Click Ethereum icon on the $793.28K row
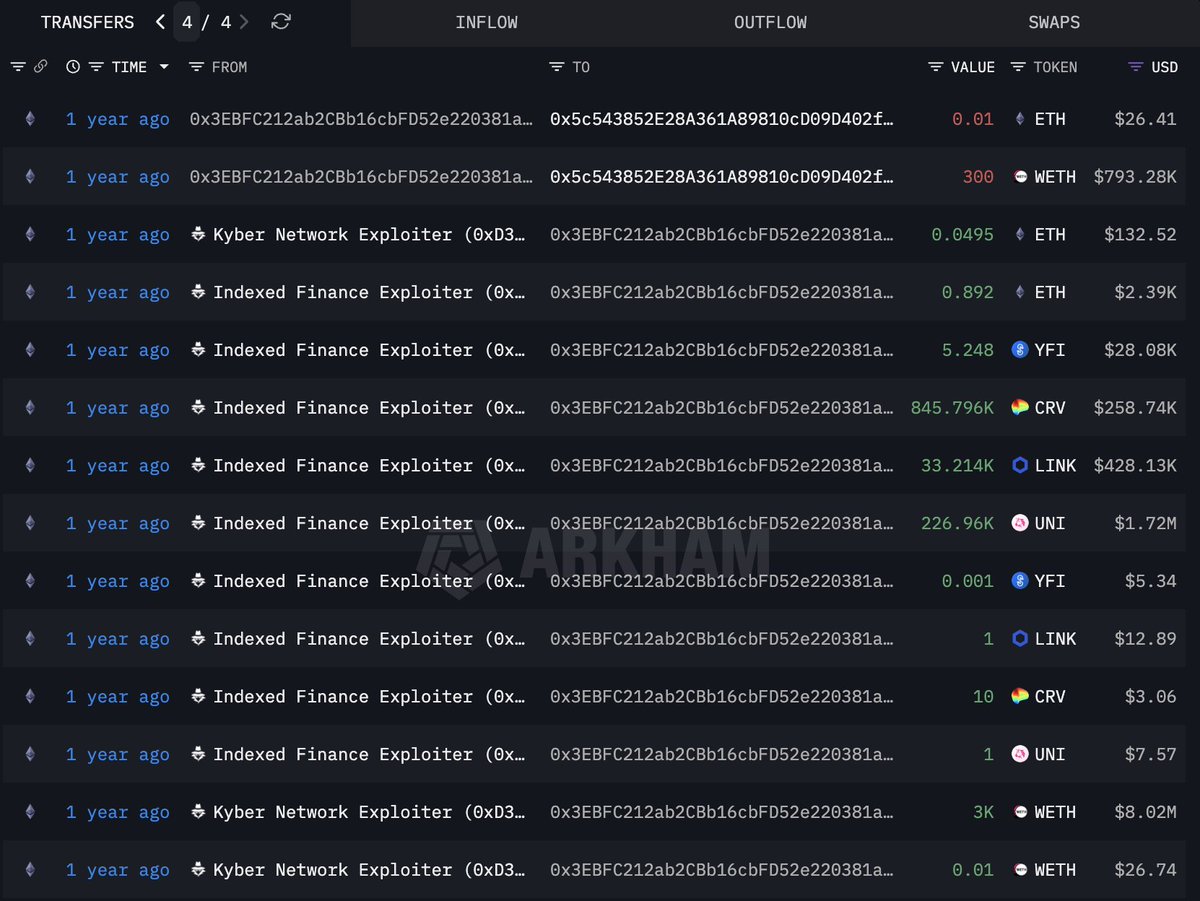 29,177
